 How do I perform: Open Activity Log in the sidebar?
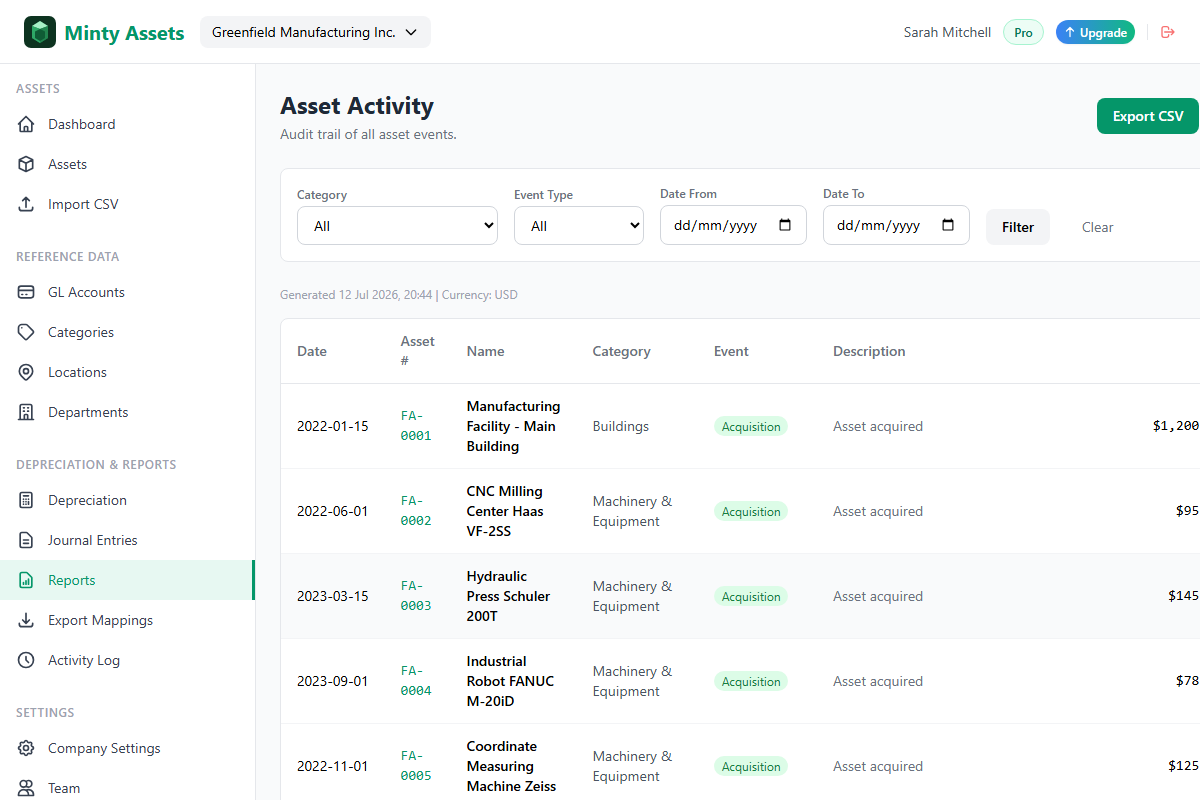[x=128, y=660]
